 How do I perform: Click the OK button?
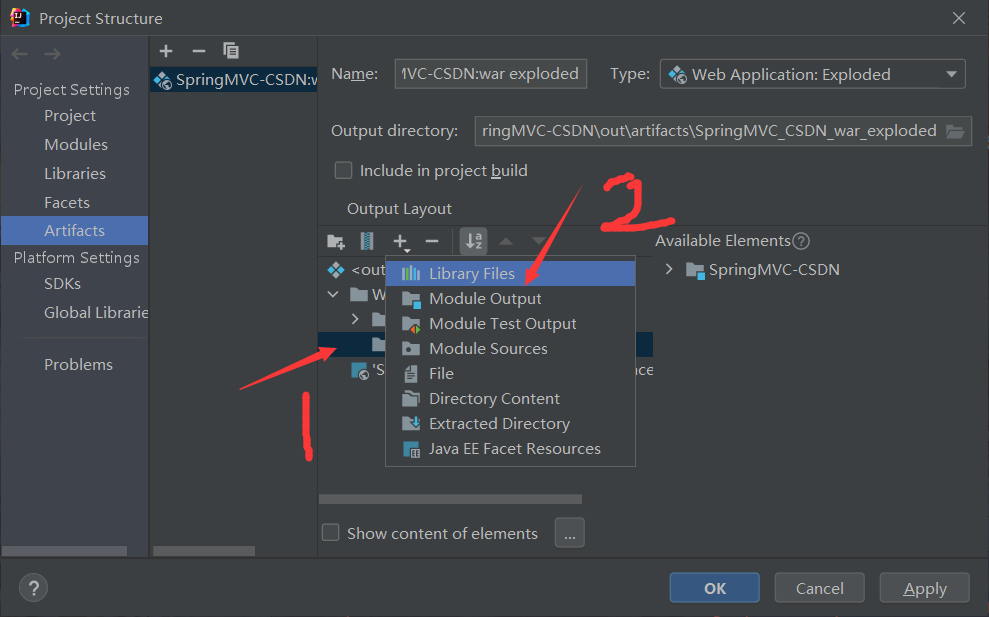tap(715, 588)
